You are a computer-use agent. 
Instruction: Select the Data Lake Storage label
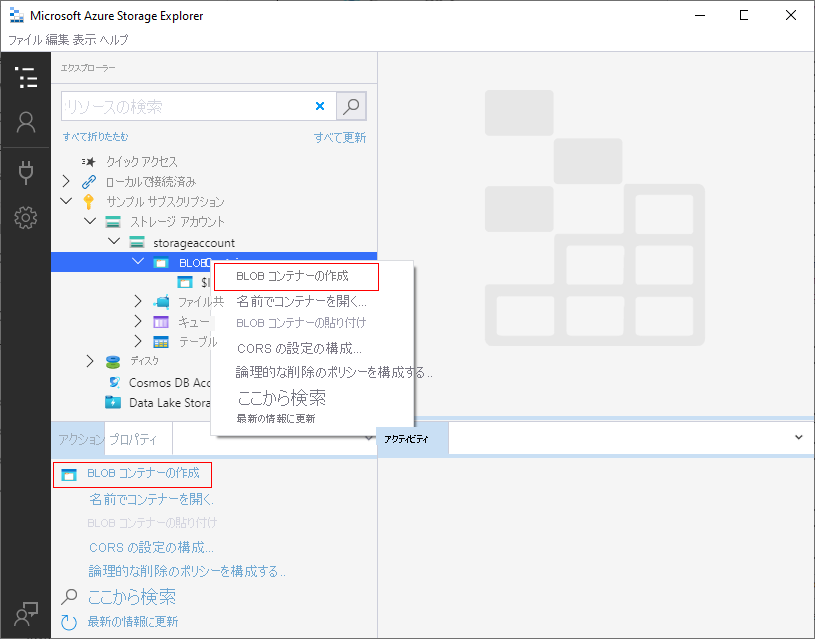[x=169, y=402]
